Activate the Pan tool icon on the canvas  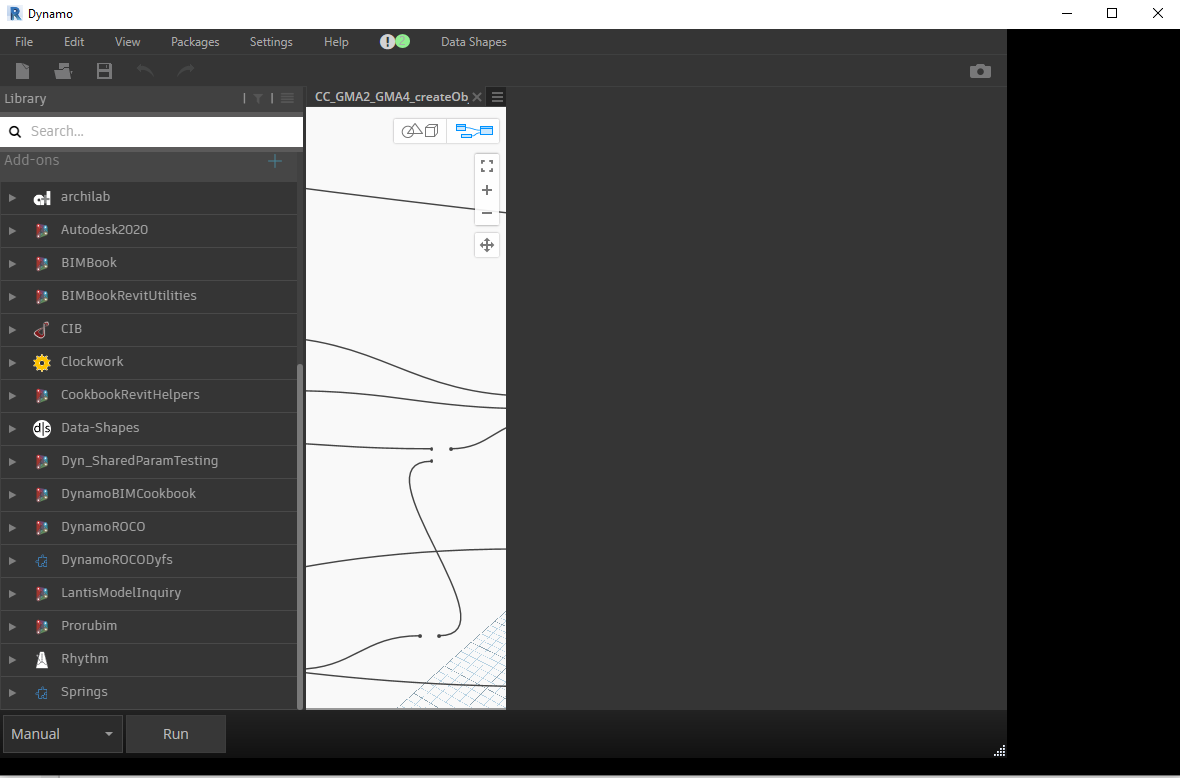click(x=487, y=244)
